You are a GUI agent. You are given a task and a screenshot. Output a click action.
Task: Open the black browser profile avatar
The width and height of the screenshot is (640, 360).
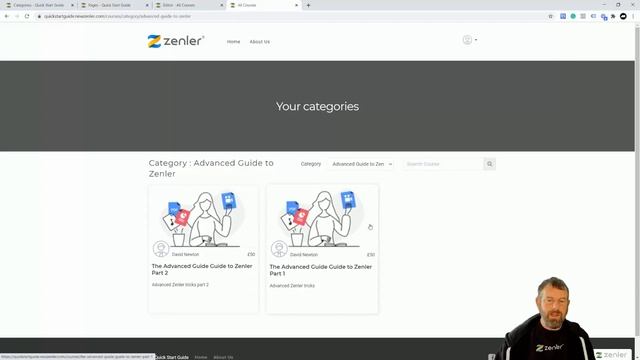click(x=623, y=16)
